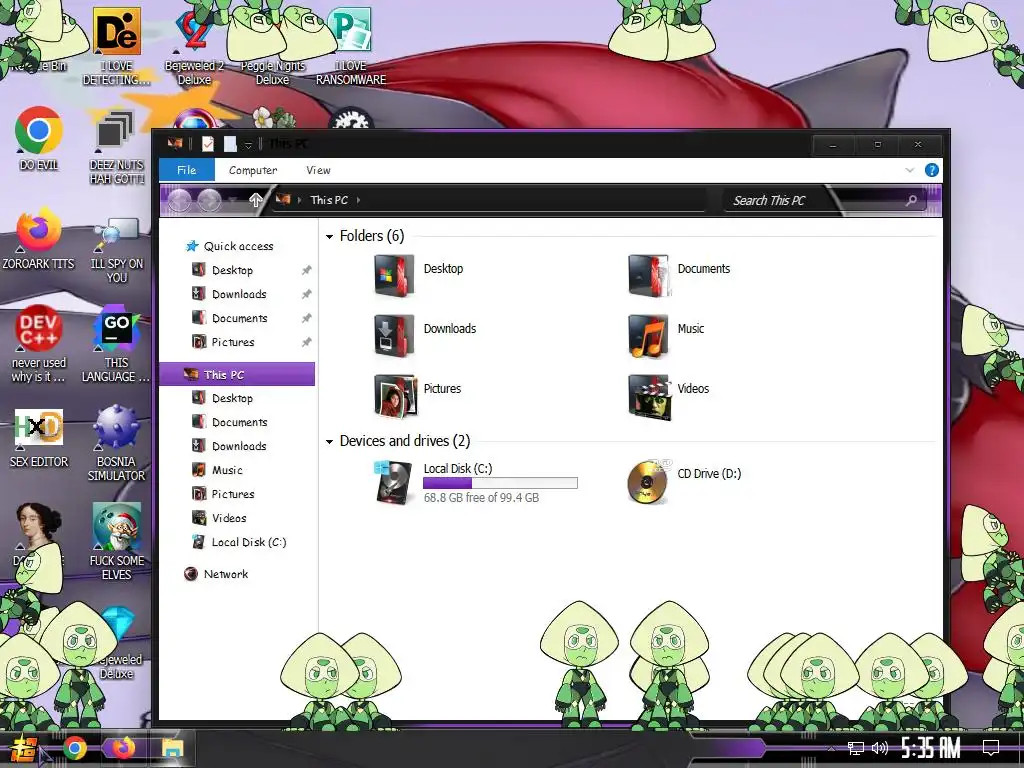
Task: Show hidden tray icons arrow
Action: [831, 748]
